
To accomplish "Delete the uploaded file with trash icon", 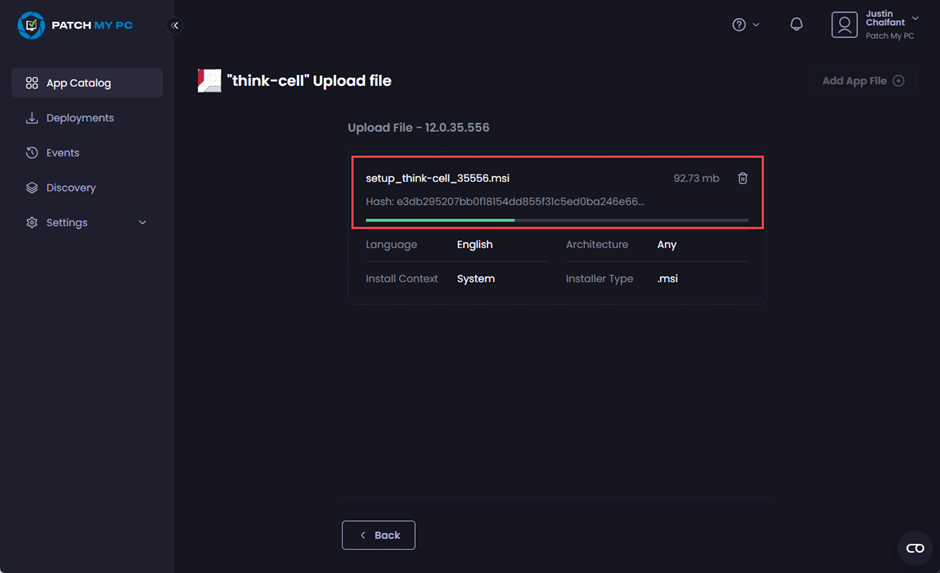I will [x=742, y=178].
